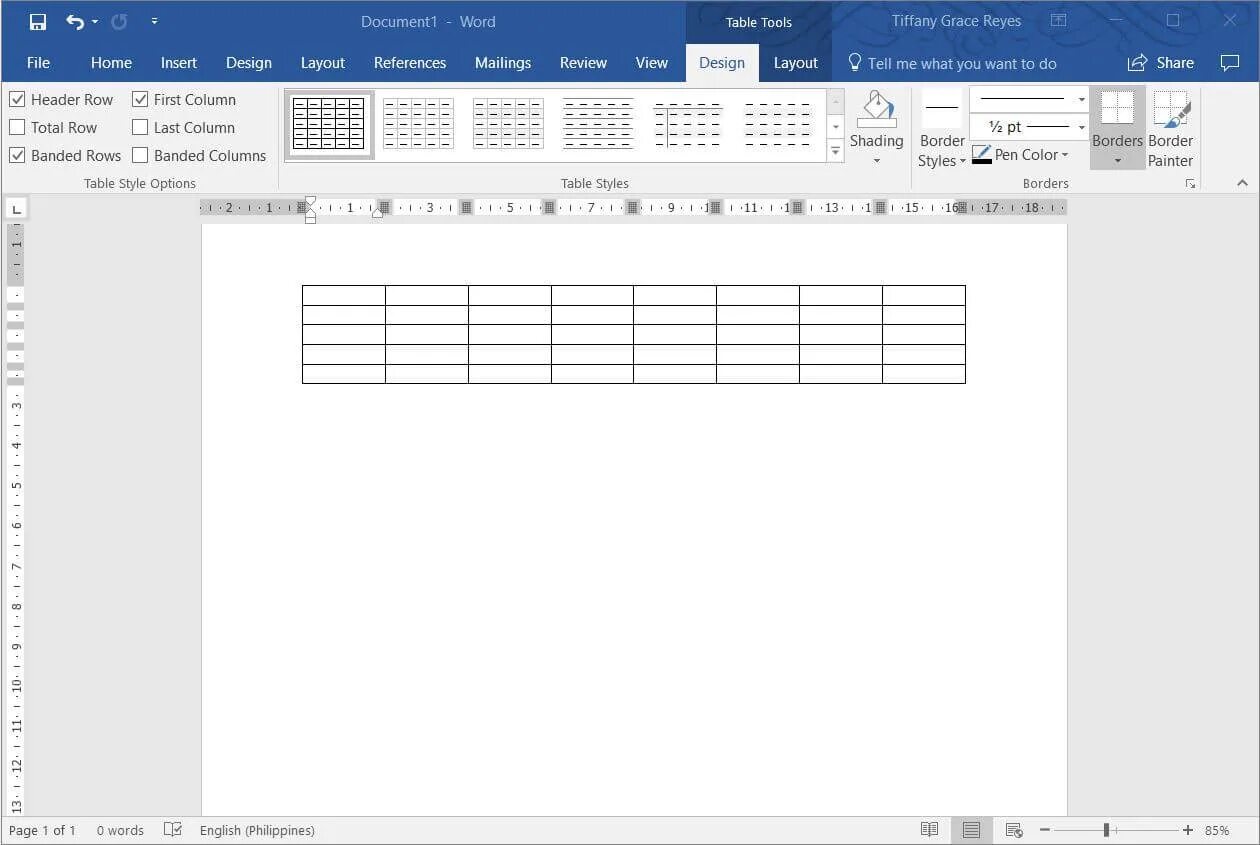The width and height of the screenshot is (1260, 845).
Task: Collapse the ribbon with the chevron
Action: pyautogui.click(x=1242, y=183)
